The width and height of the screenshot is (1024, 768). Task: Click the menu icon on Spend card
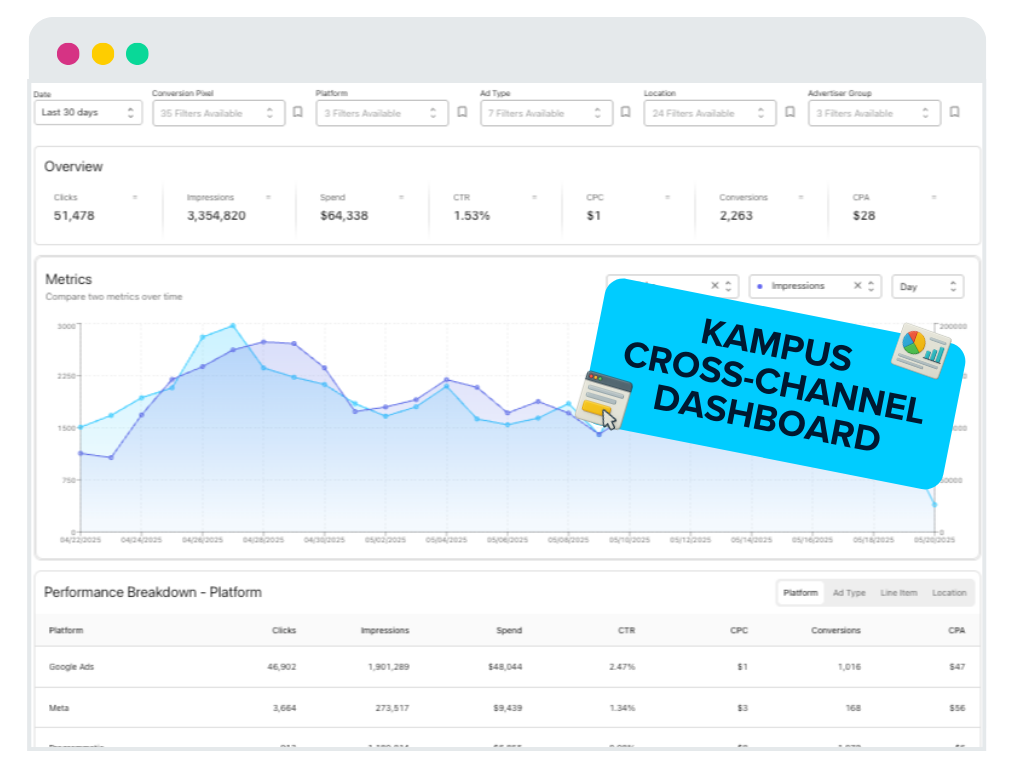pyautogui.click(x=402, y=197)
